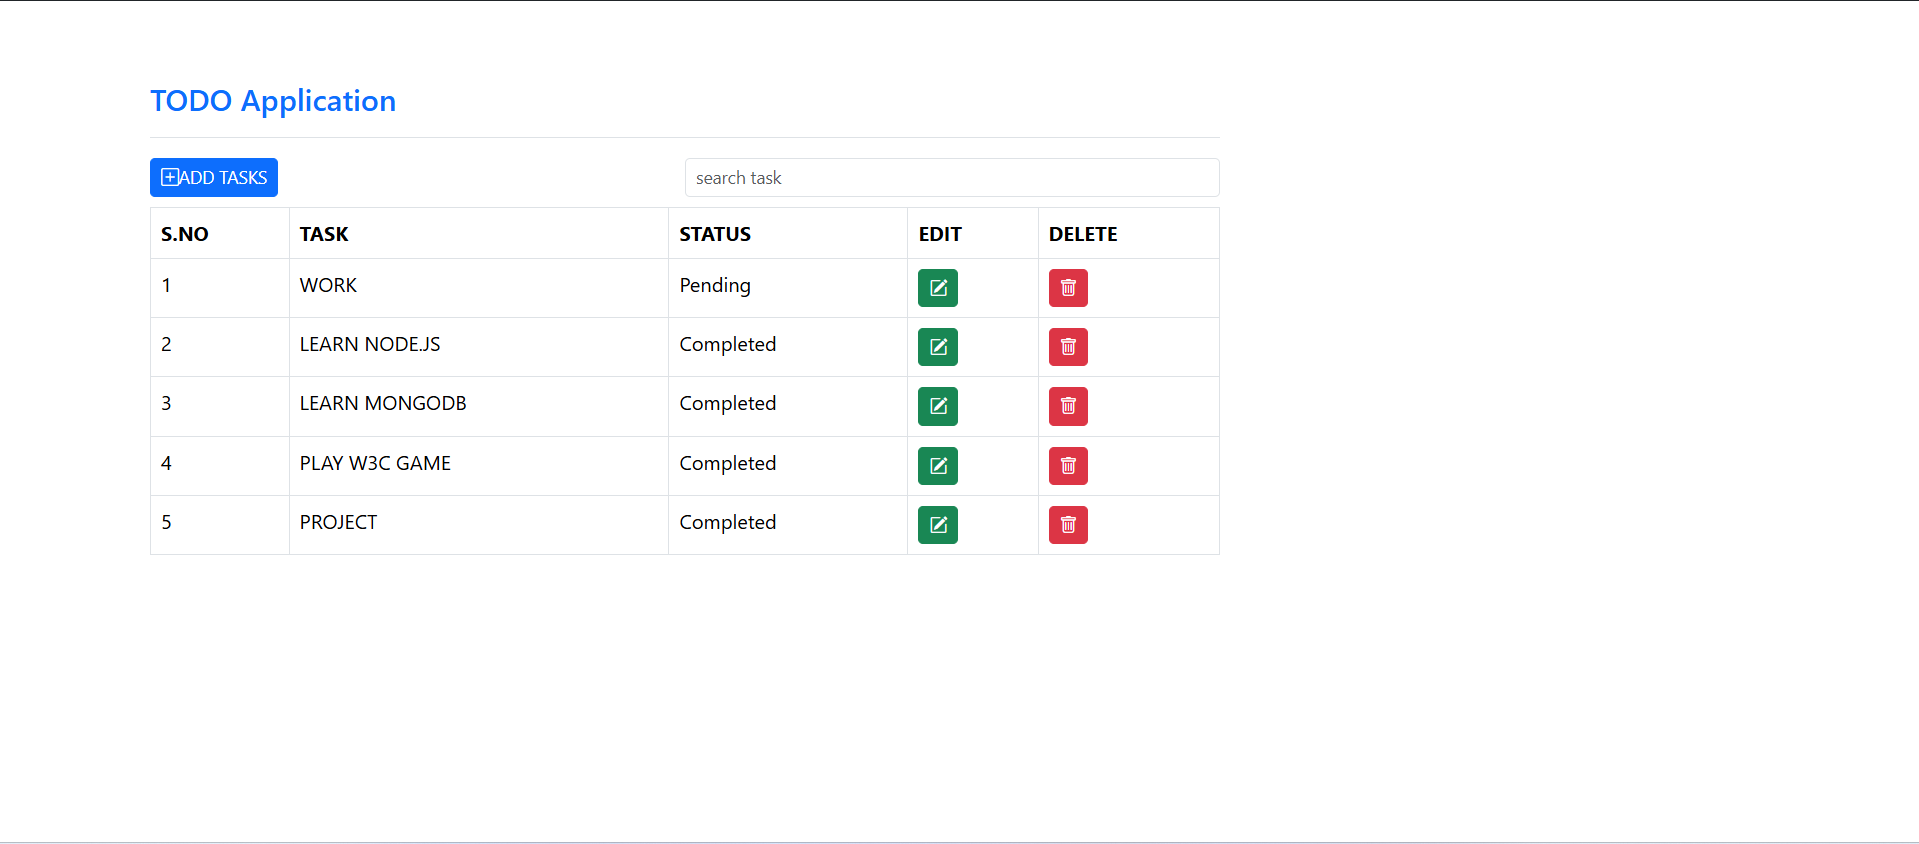Delete the PROJECT task
The image size is (1919, 844).
pos(1068,525)
